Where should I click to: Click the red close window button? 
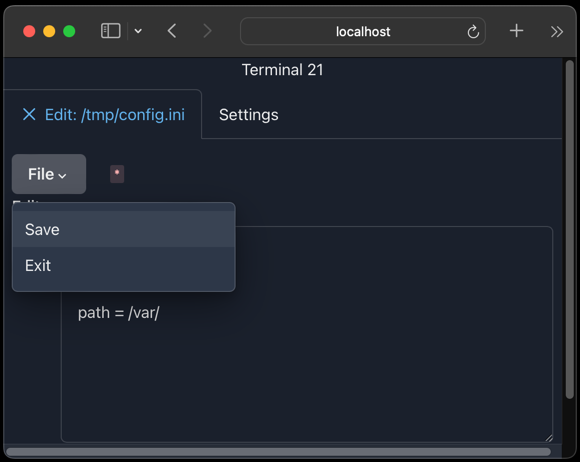(29, 31)
